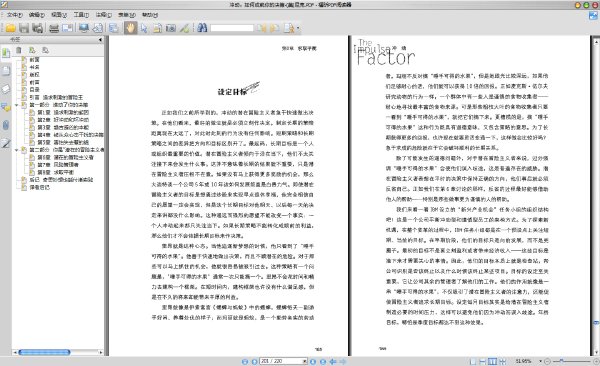The image size is (600, 366).
Task: Click inside the toolbar search field
Action: [x=232, y=28]
